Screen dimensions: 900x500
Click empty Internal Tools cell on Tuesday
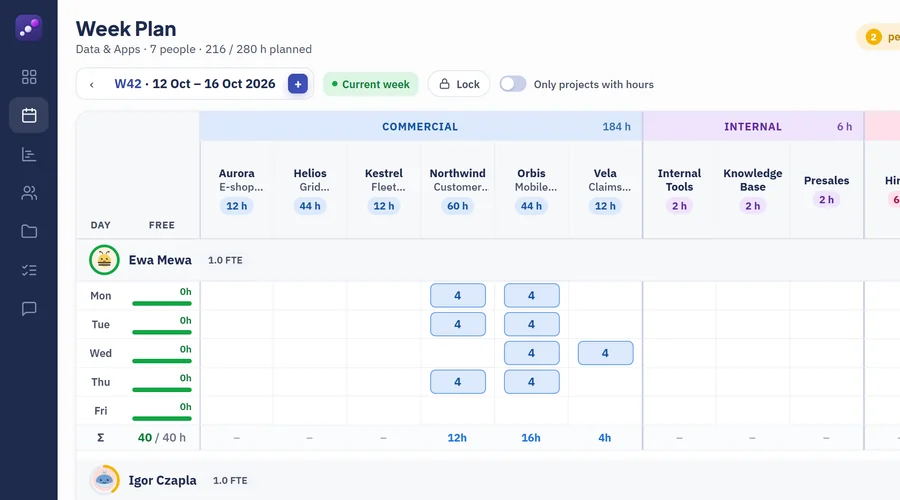click(679, 324)
